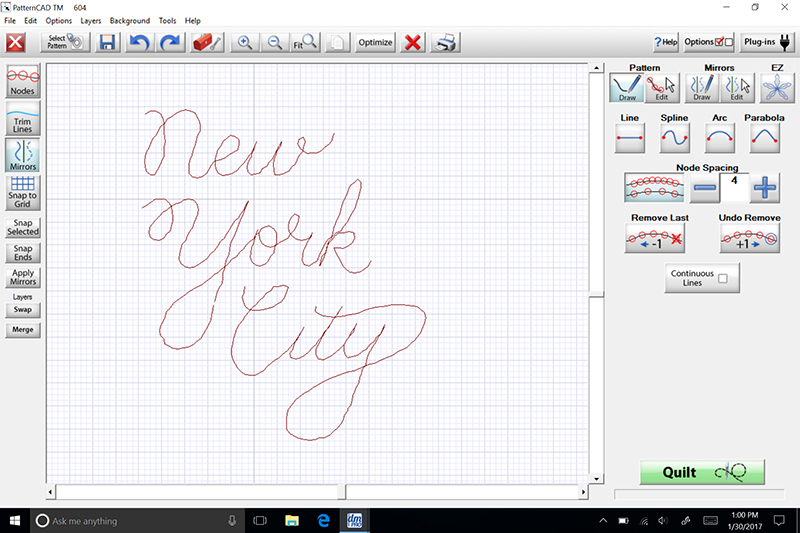Click the Undo arrow in toolbar
Screen dimensions: 800x533
click(x=139, y=43)
